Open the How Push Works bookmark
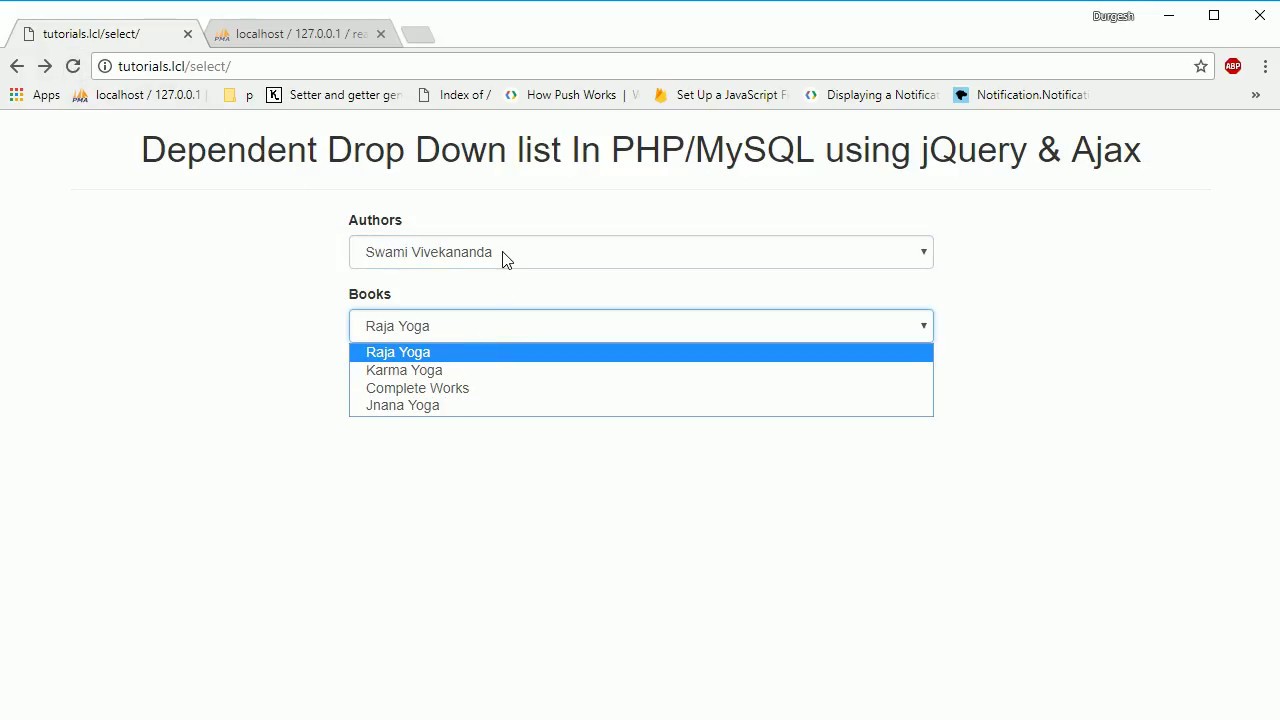 point(571,95)
